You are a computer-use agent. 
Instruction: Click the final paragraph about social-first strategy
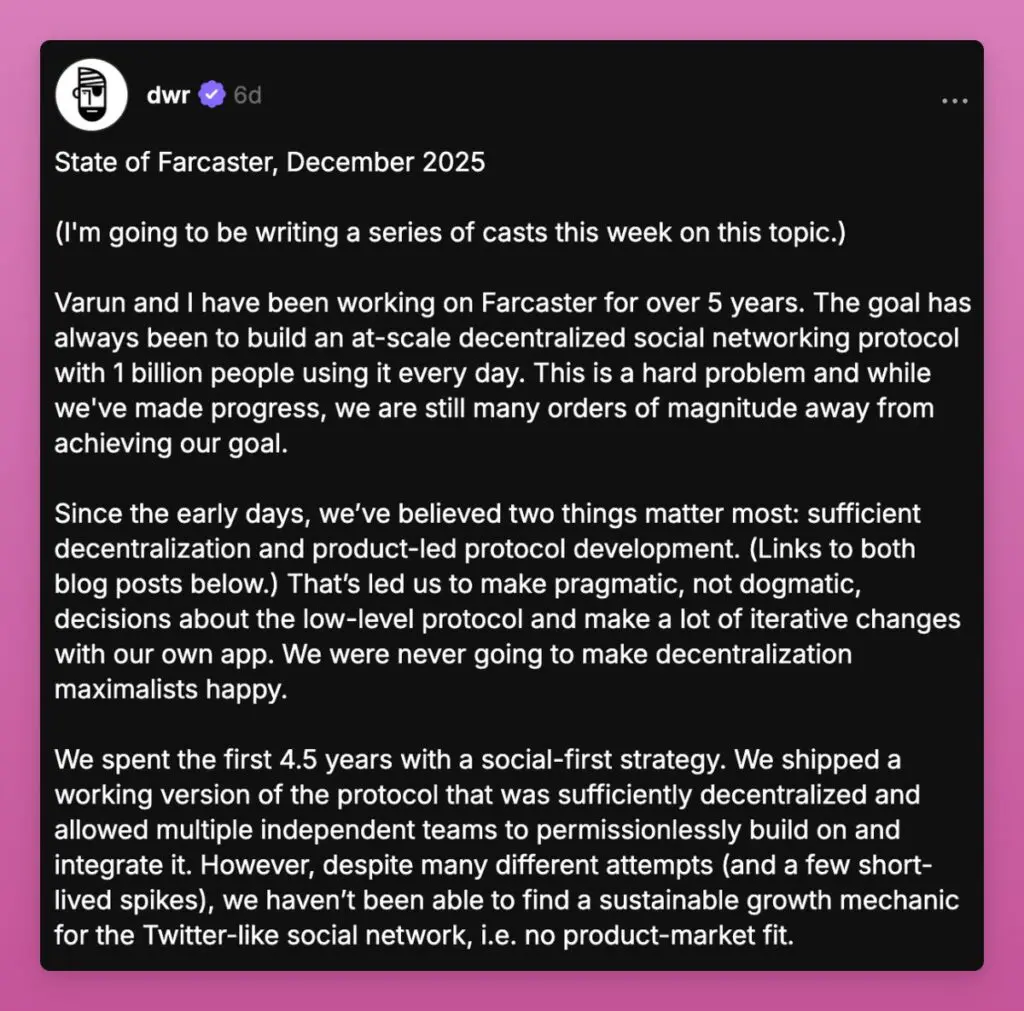[500, 847]
